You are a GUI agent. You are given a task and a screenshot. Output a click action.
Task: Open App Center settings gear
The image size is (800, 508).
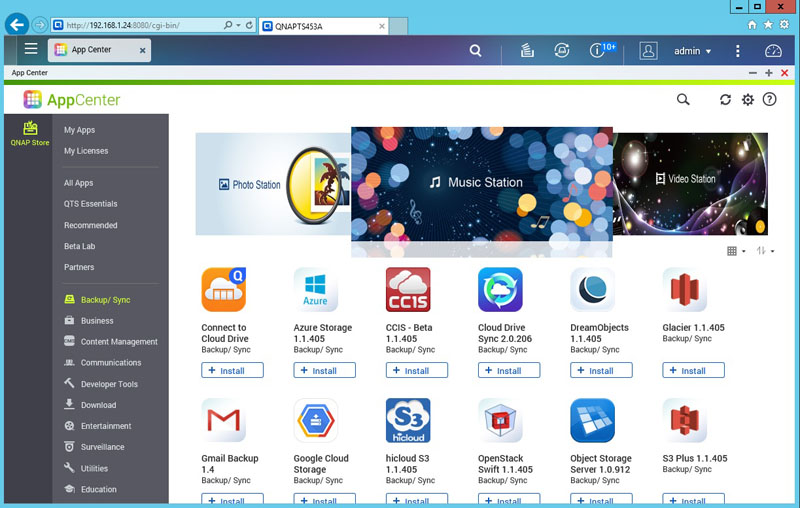[x=747, y=99]
